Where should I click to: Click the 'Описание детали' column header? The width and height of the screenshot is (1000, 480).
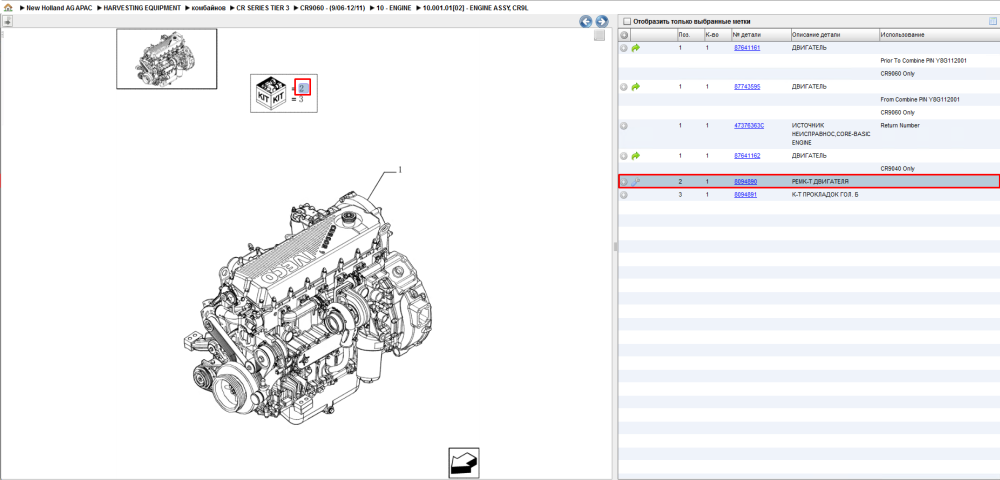[834, 34]
